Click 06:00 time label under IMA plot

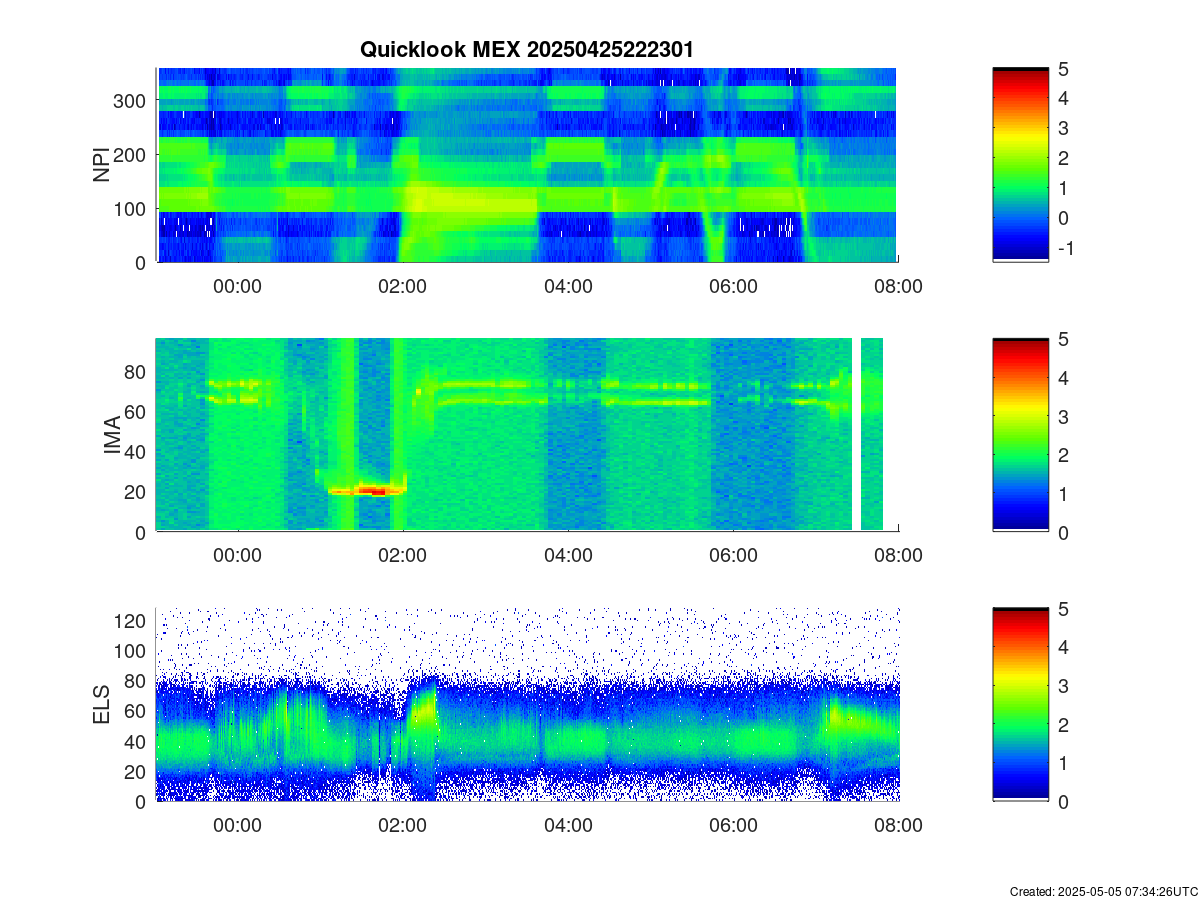pyautogui.click(x=733, y=556)
